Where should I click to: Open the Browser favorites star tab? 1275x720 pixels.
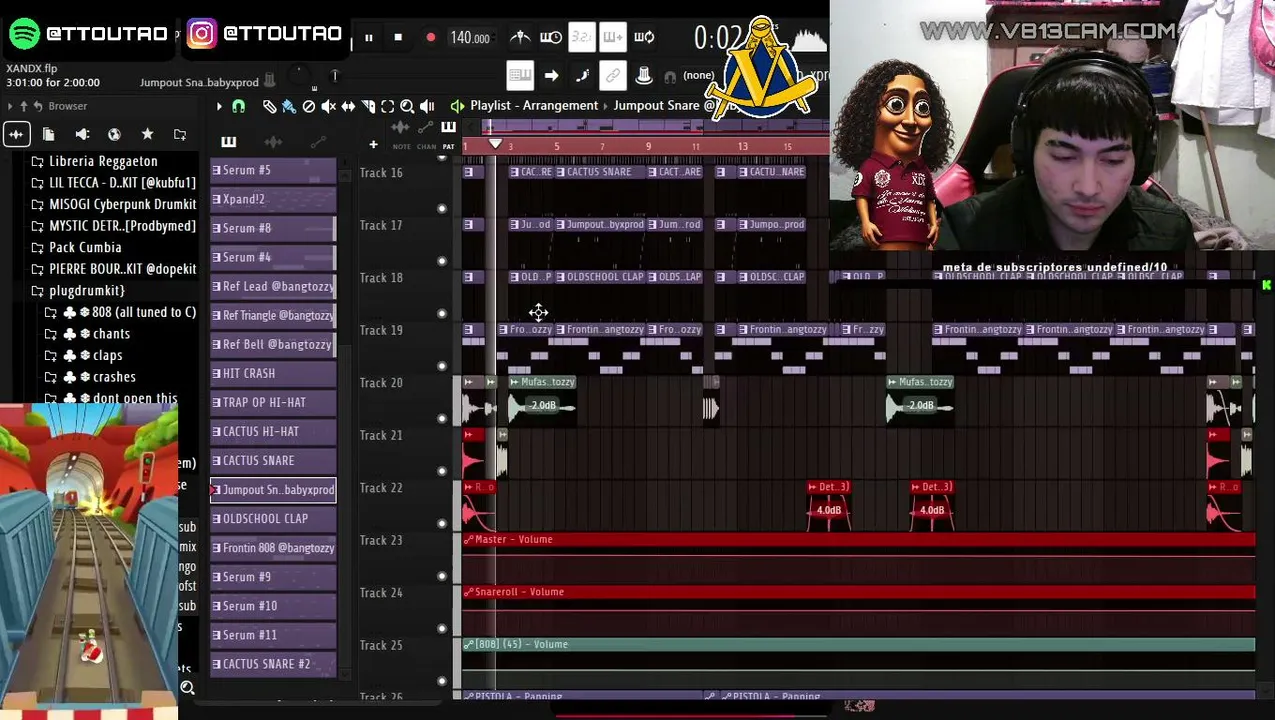(147, 134)
